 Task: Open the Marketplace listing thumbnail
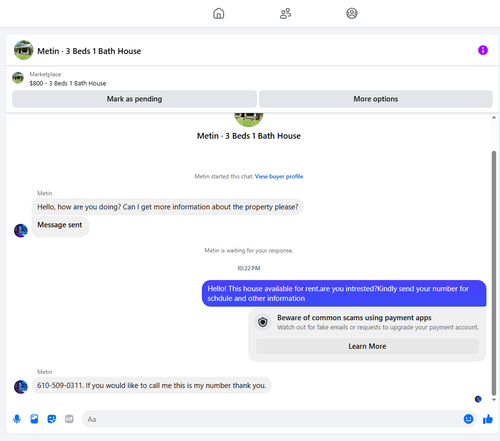click(18, 78)
